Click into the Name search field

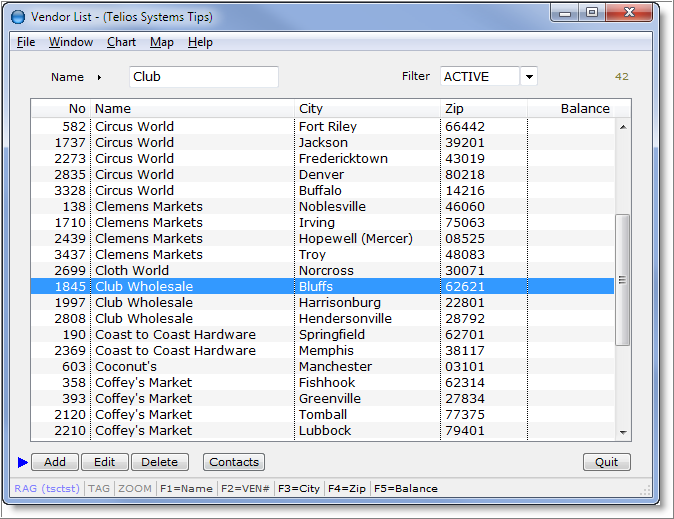[x=203, y=77]
